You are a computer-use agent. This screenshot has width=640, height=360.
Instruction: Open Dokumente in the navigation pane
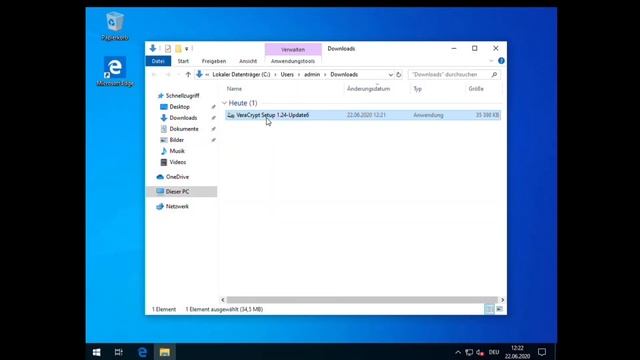coord(184,129)
